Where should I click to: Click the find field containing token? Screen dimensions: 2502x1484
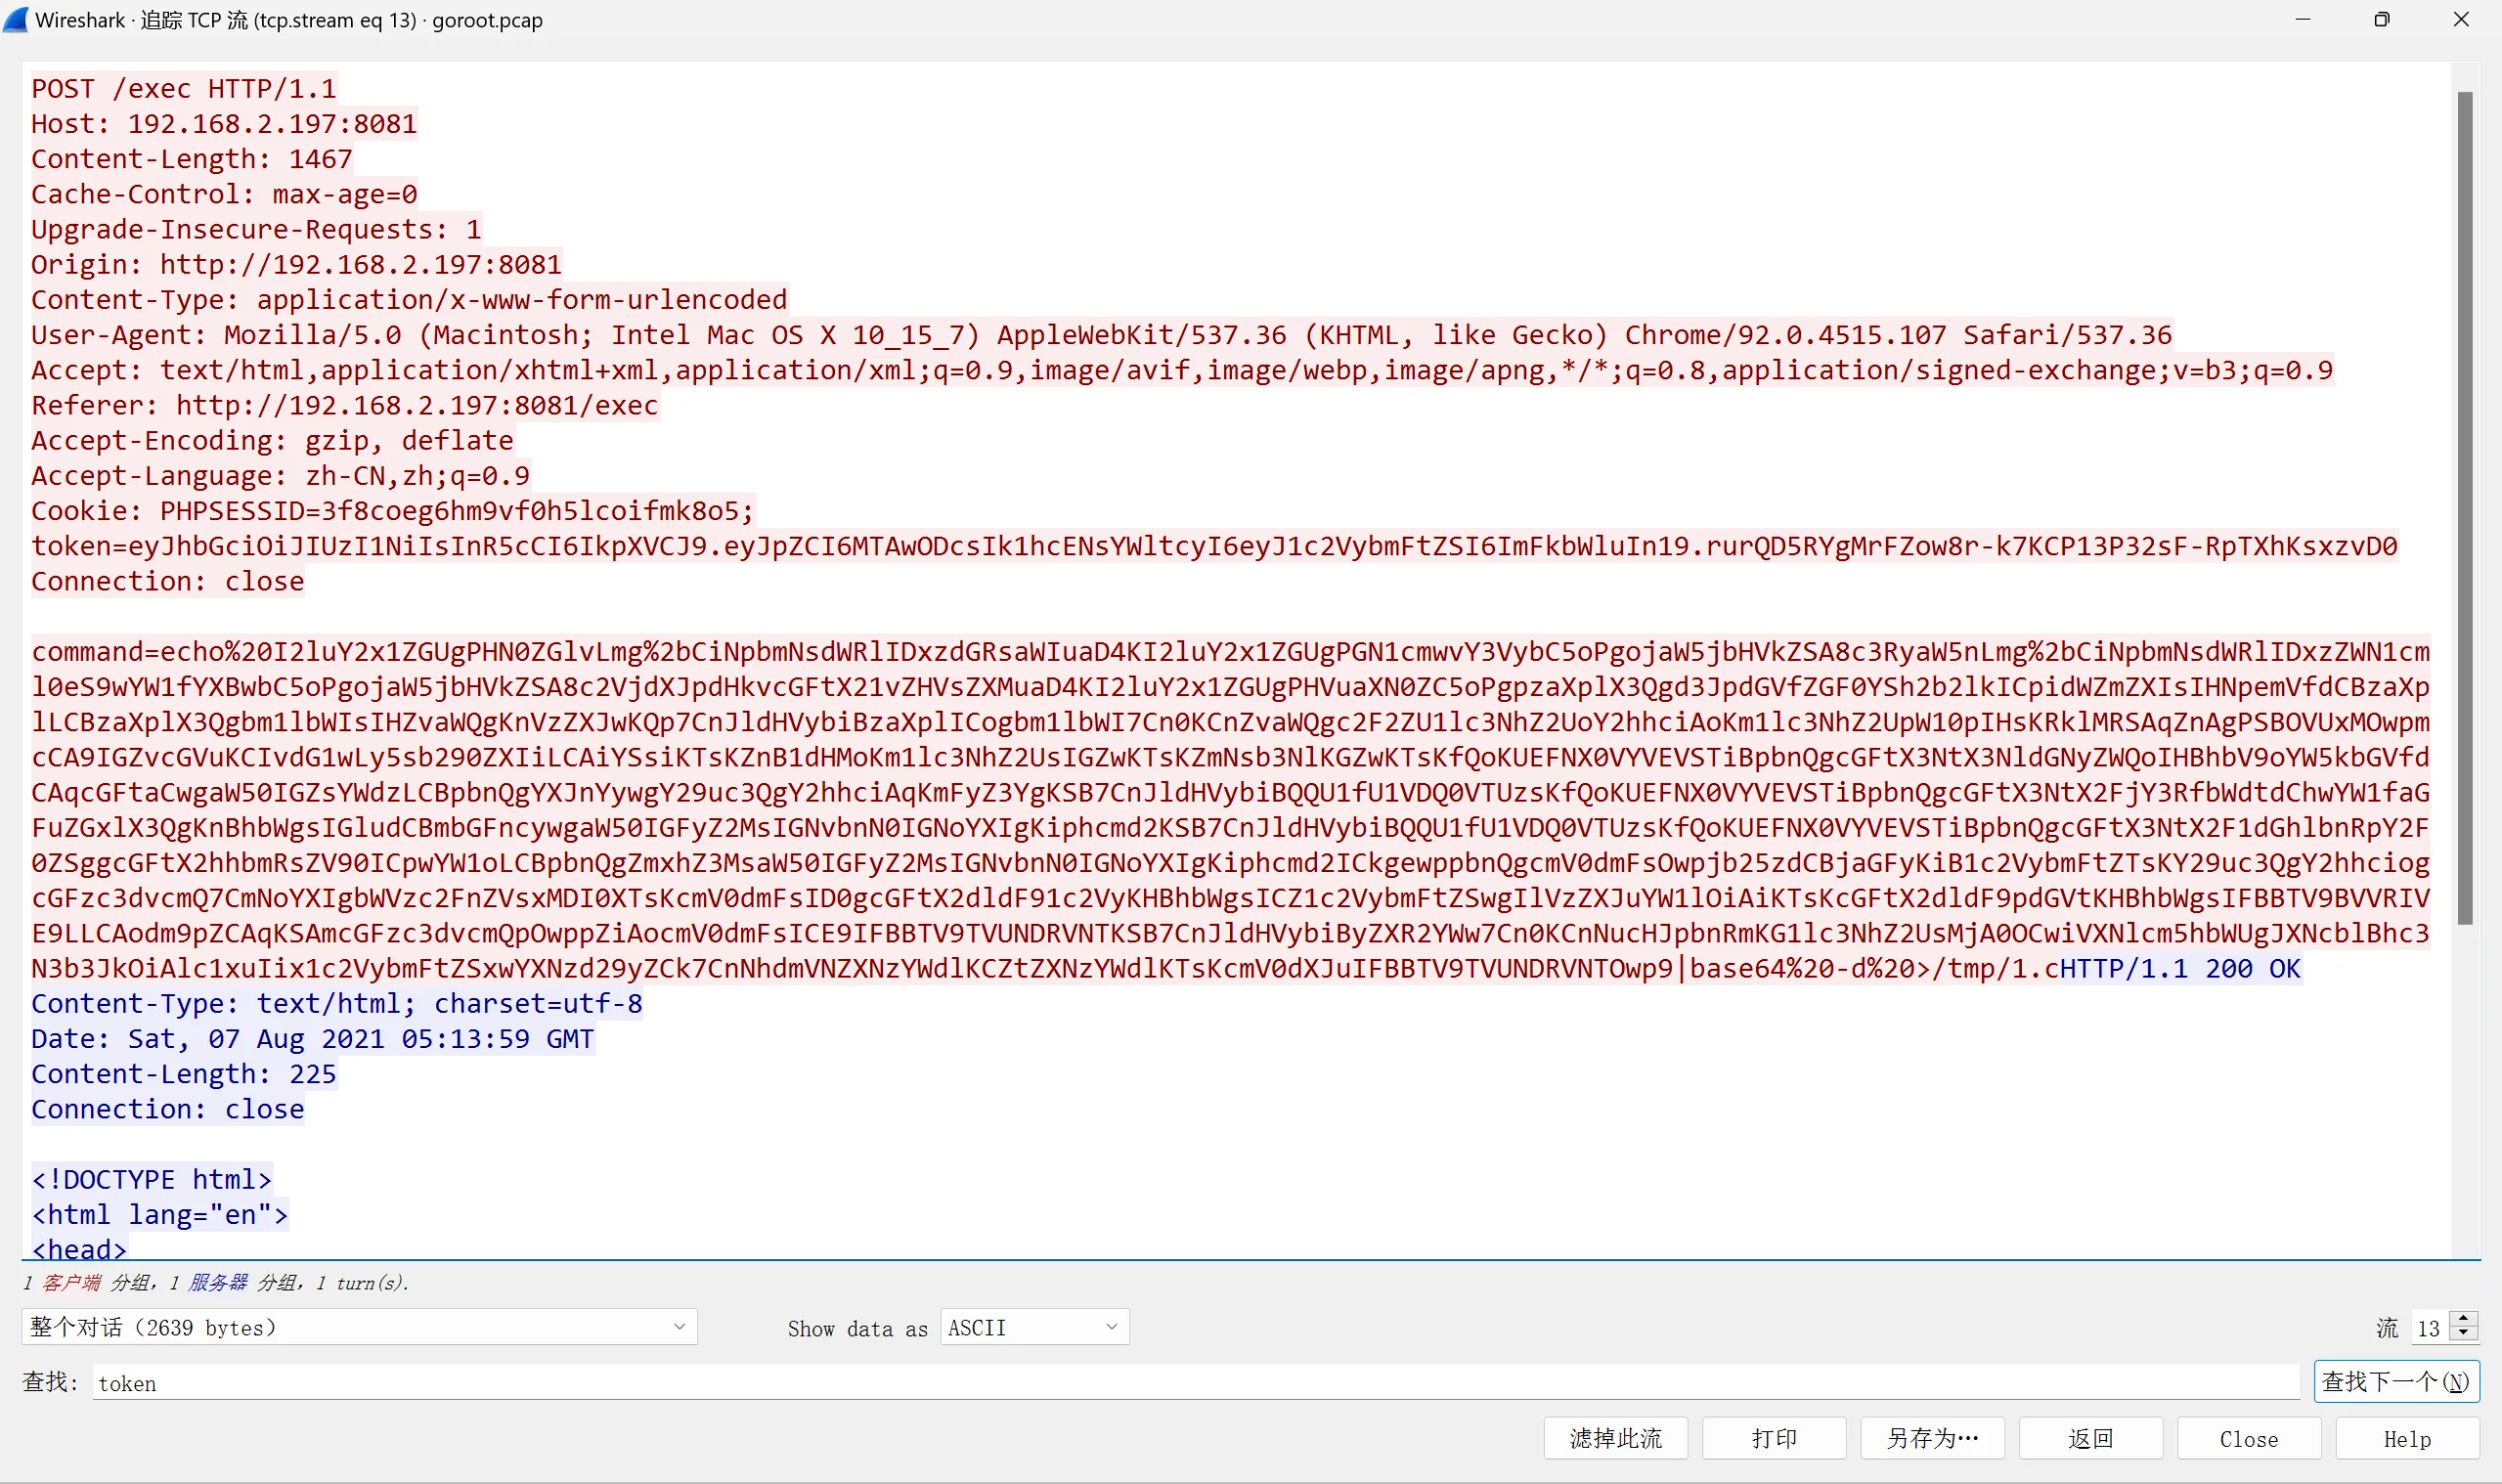[x=1195, y=1383]
